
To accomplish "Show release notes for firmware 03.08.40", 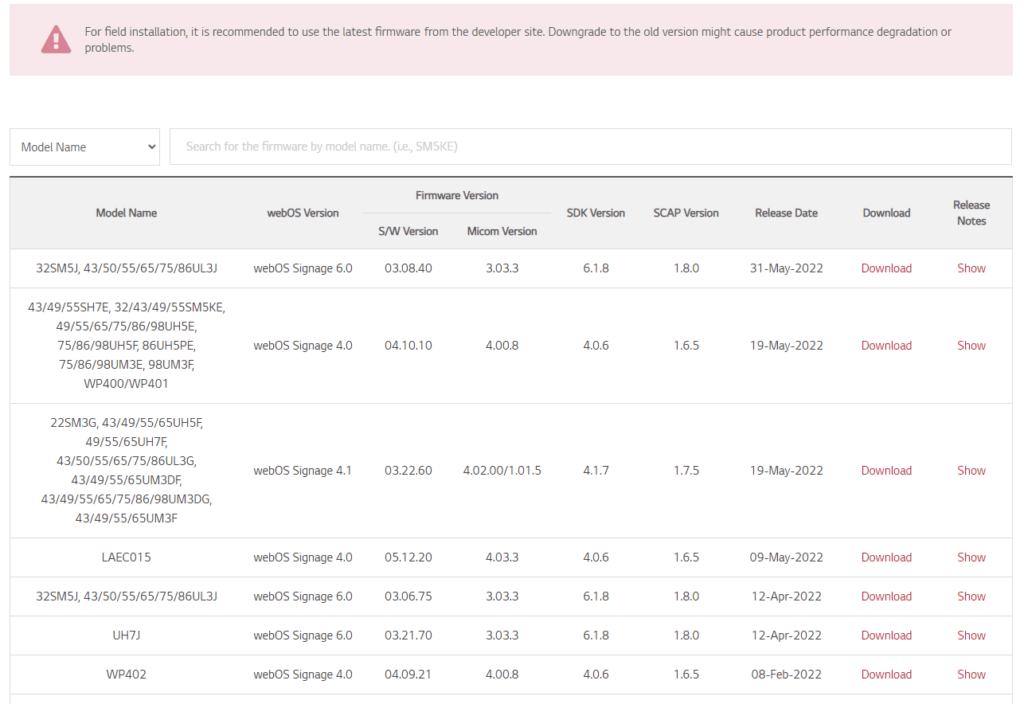I will [971, 268].
